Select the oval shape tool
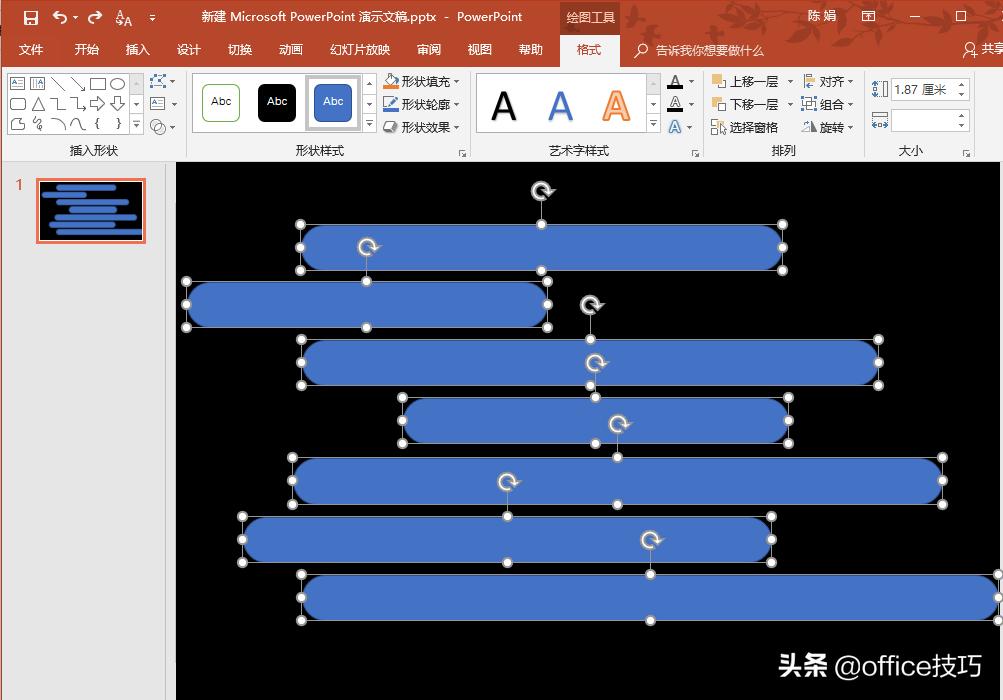Image resolution: width=1003 pixels, height=700 pixels. click(117, 84)
